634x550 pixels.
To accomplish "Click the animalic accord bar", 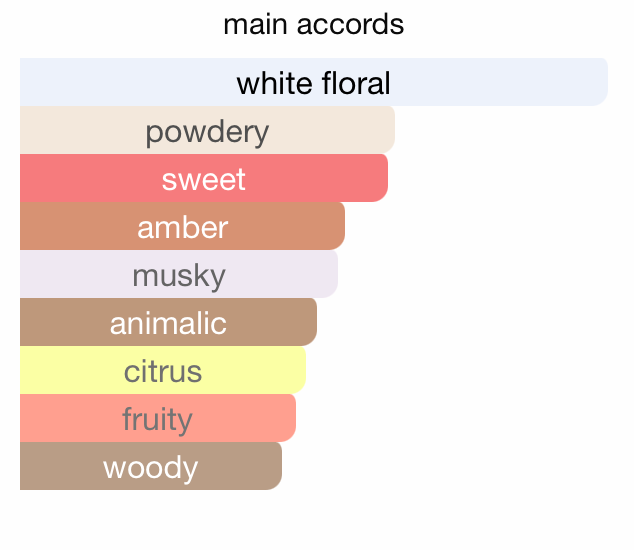I will pos(168,322).
